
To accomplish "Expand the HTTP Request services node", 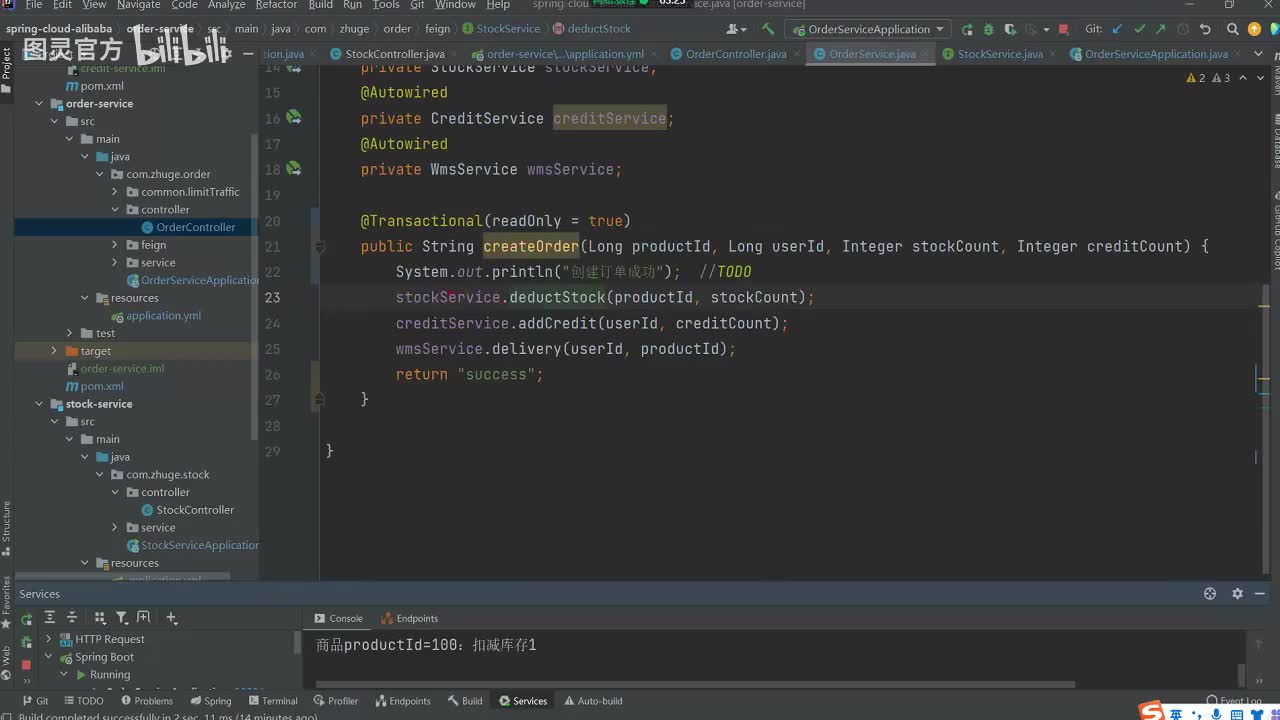I will (x=48, y=639).
